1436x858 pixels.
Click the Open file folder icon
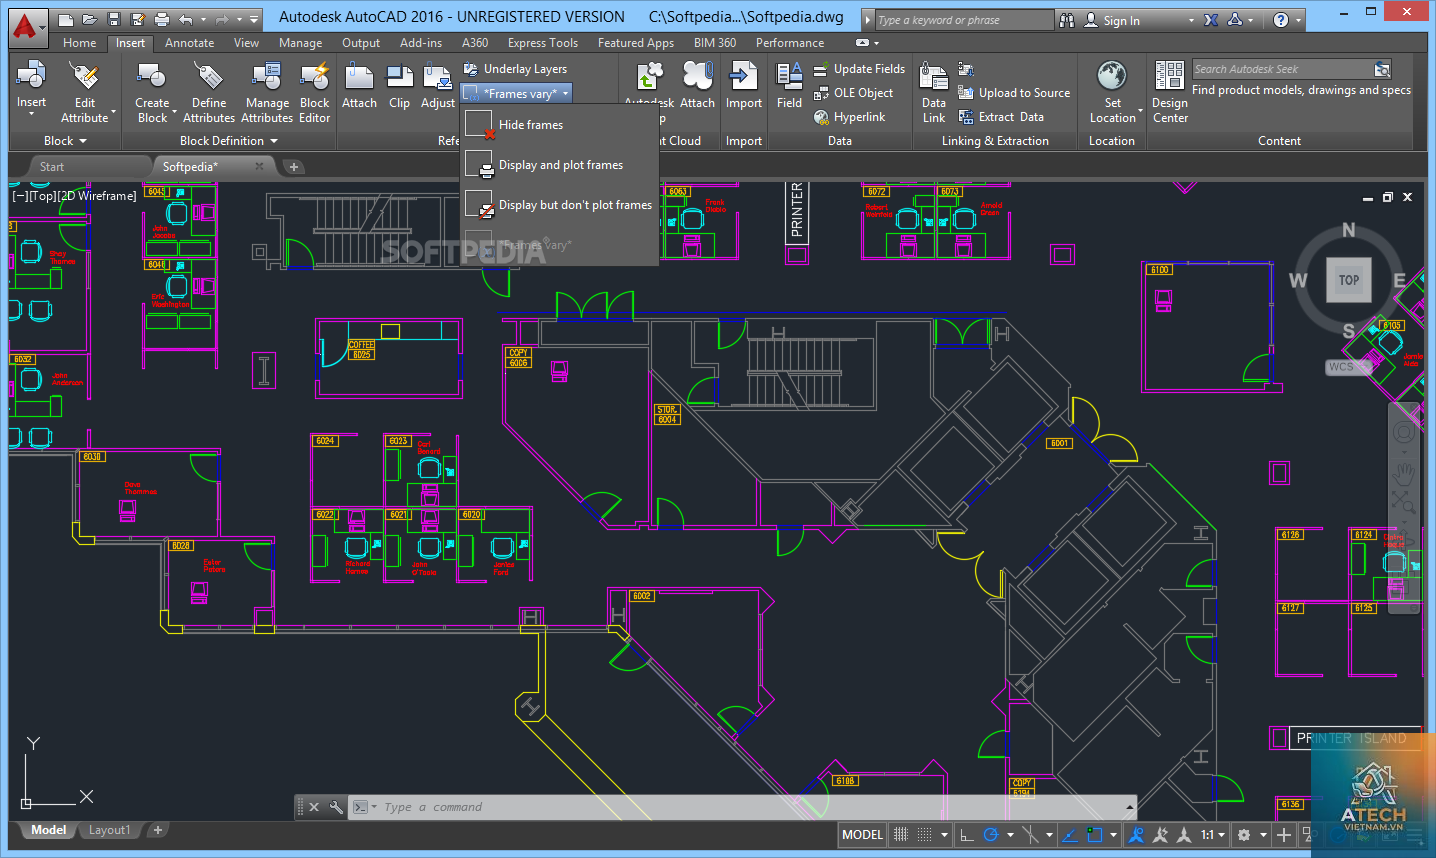click(90, 20)
